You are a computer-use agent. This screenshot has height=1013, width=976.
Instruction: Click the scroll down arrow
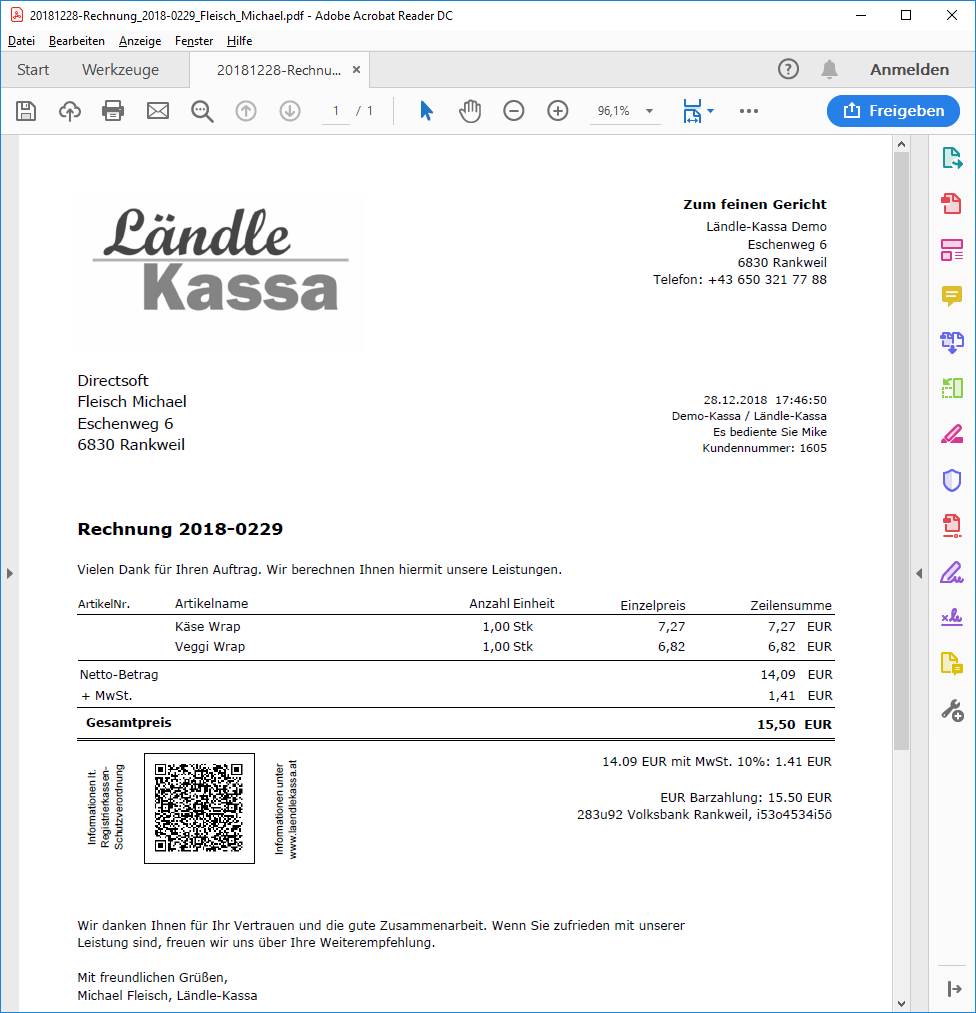902,1004
